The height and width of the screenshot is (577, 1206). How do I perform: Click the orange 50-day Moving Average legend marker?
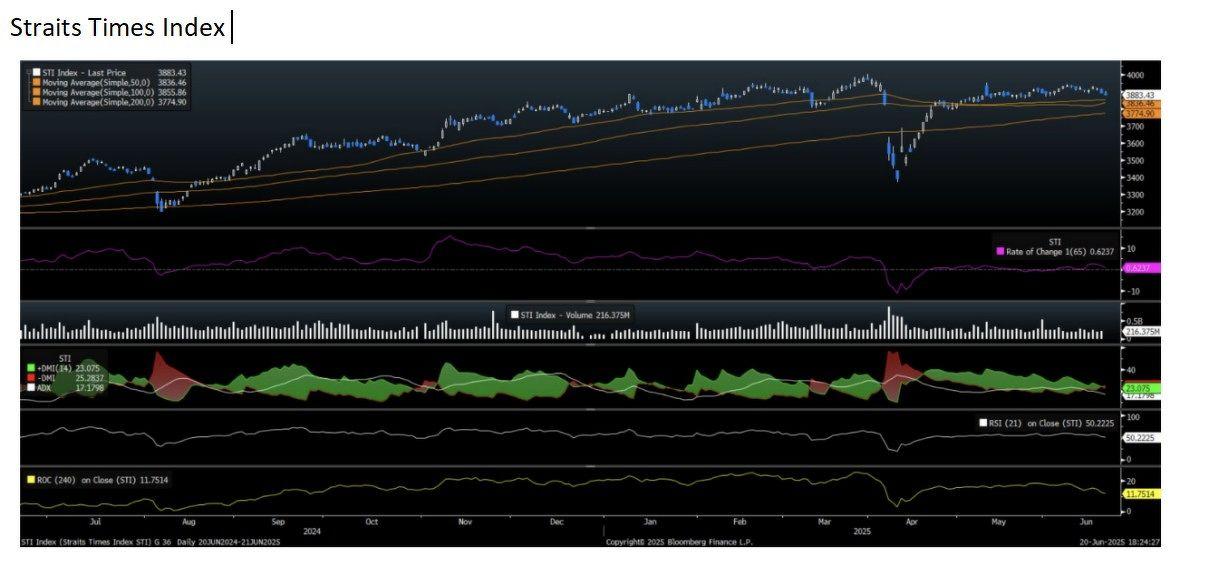36,82
